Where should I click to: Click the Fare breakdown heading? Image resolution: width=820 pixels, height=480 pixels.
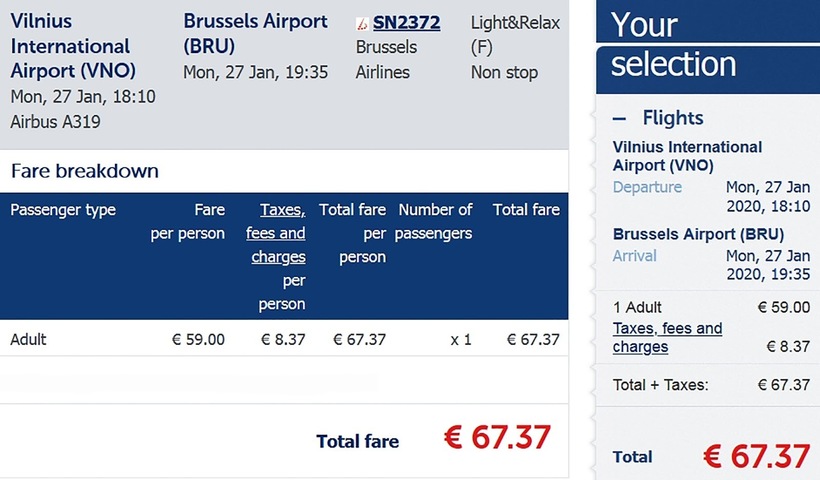tap(84, 171)
